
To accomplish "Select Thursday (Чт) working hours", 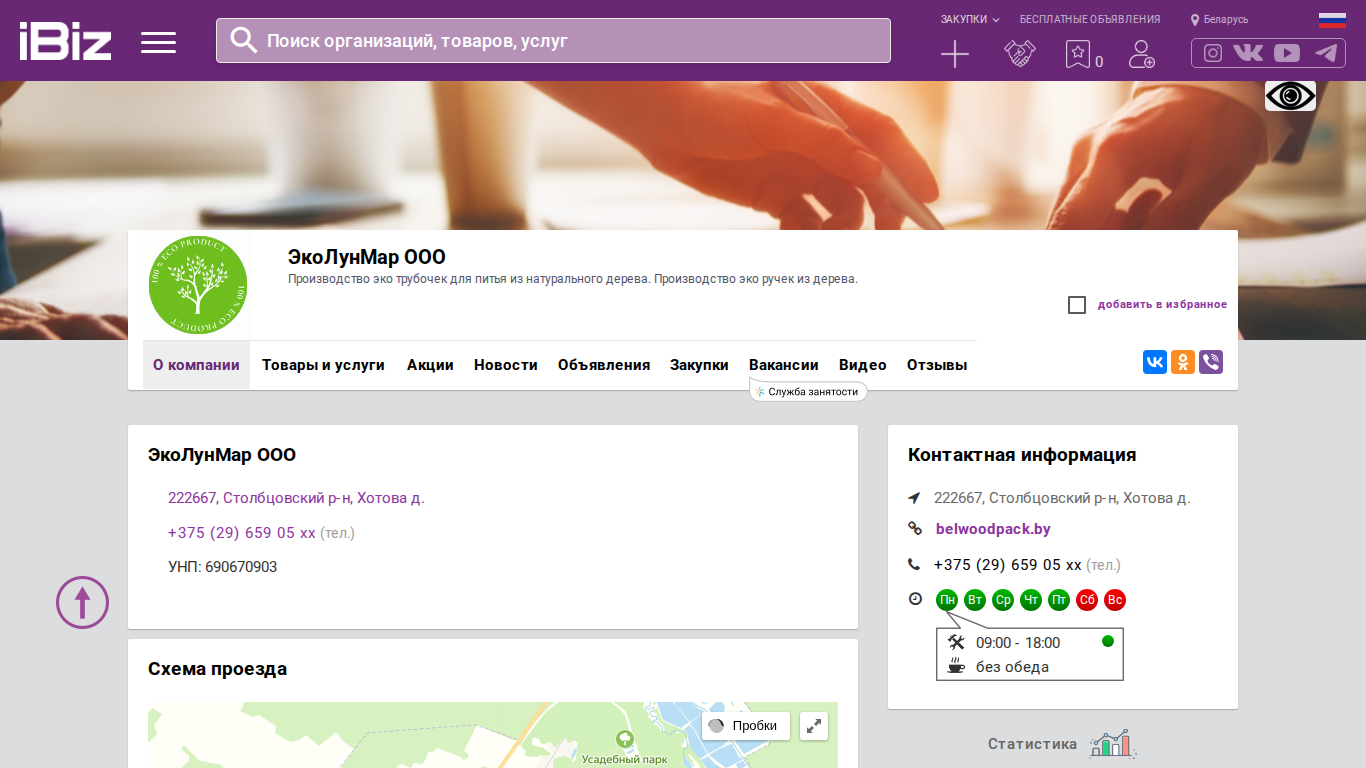I will [1031, 600].
